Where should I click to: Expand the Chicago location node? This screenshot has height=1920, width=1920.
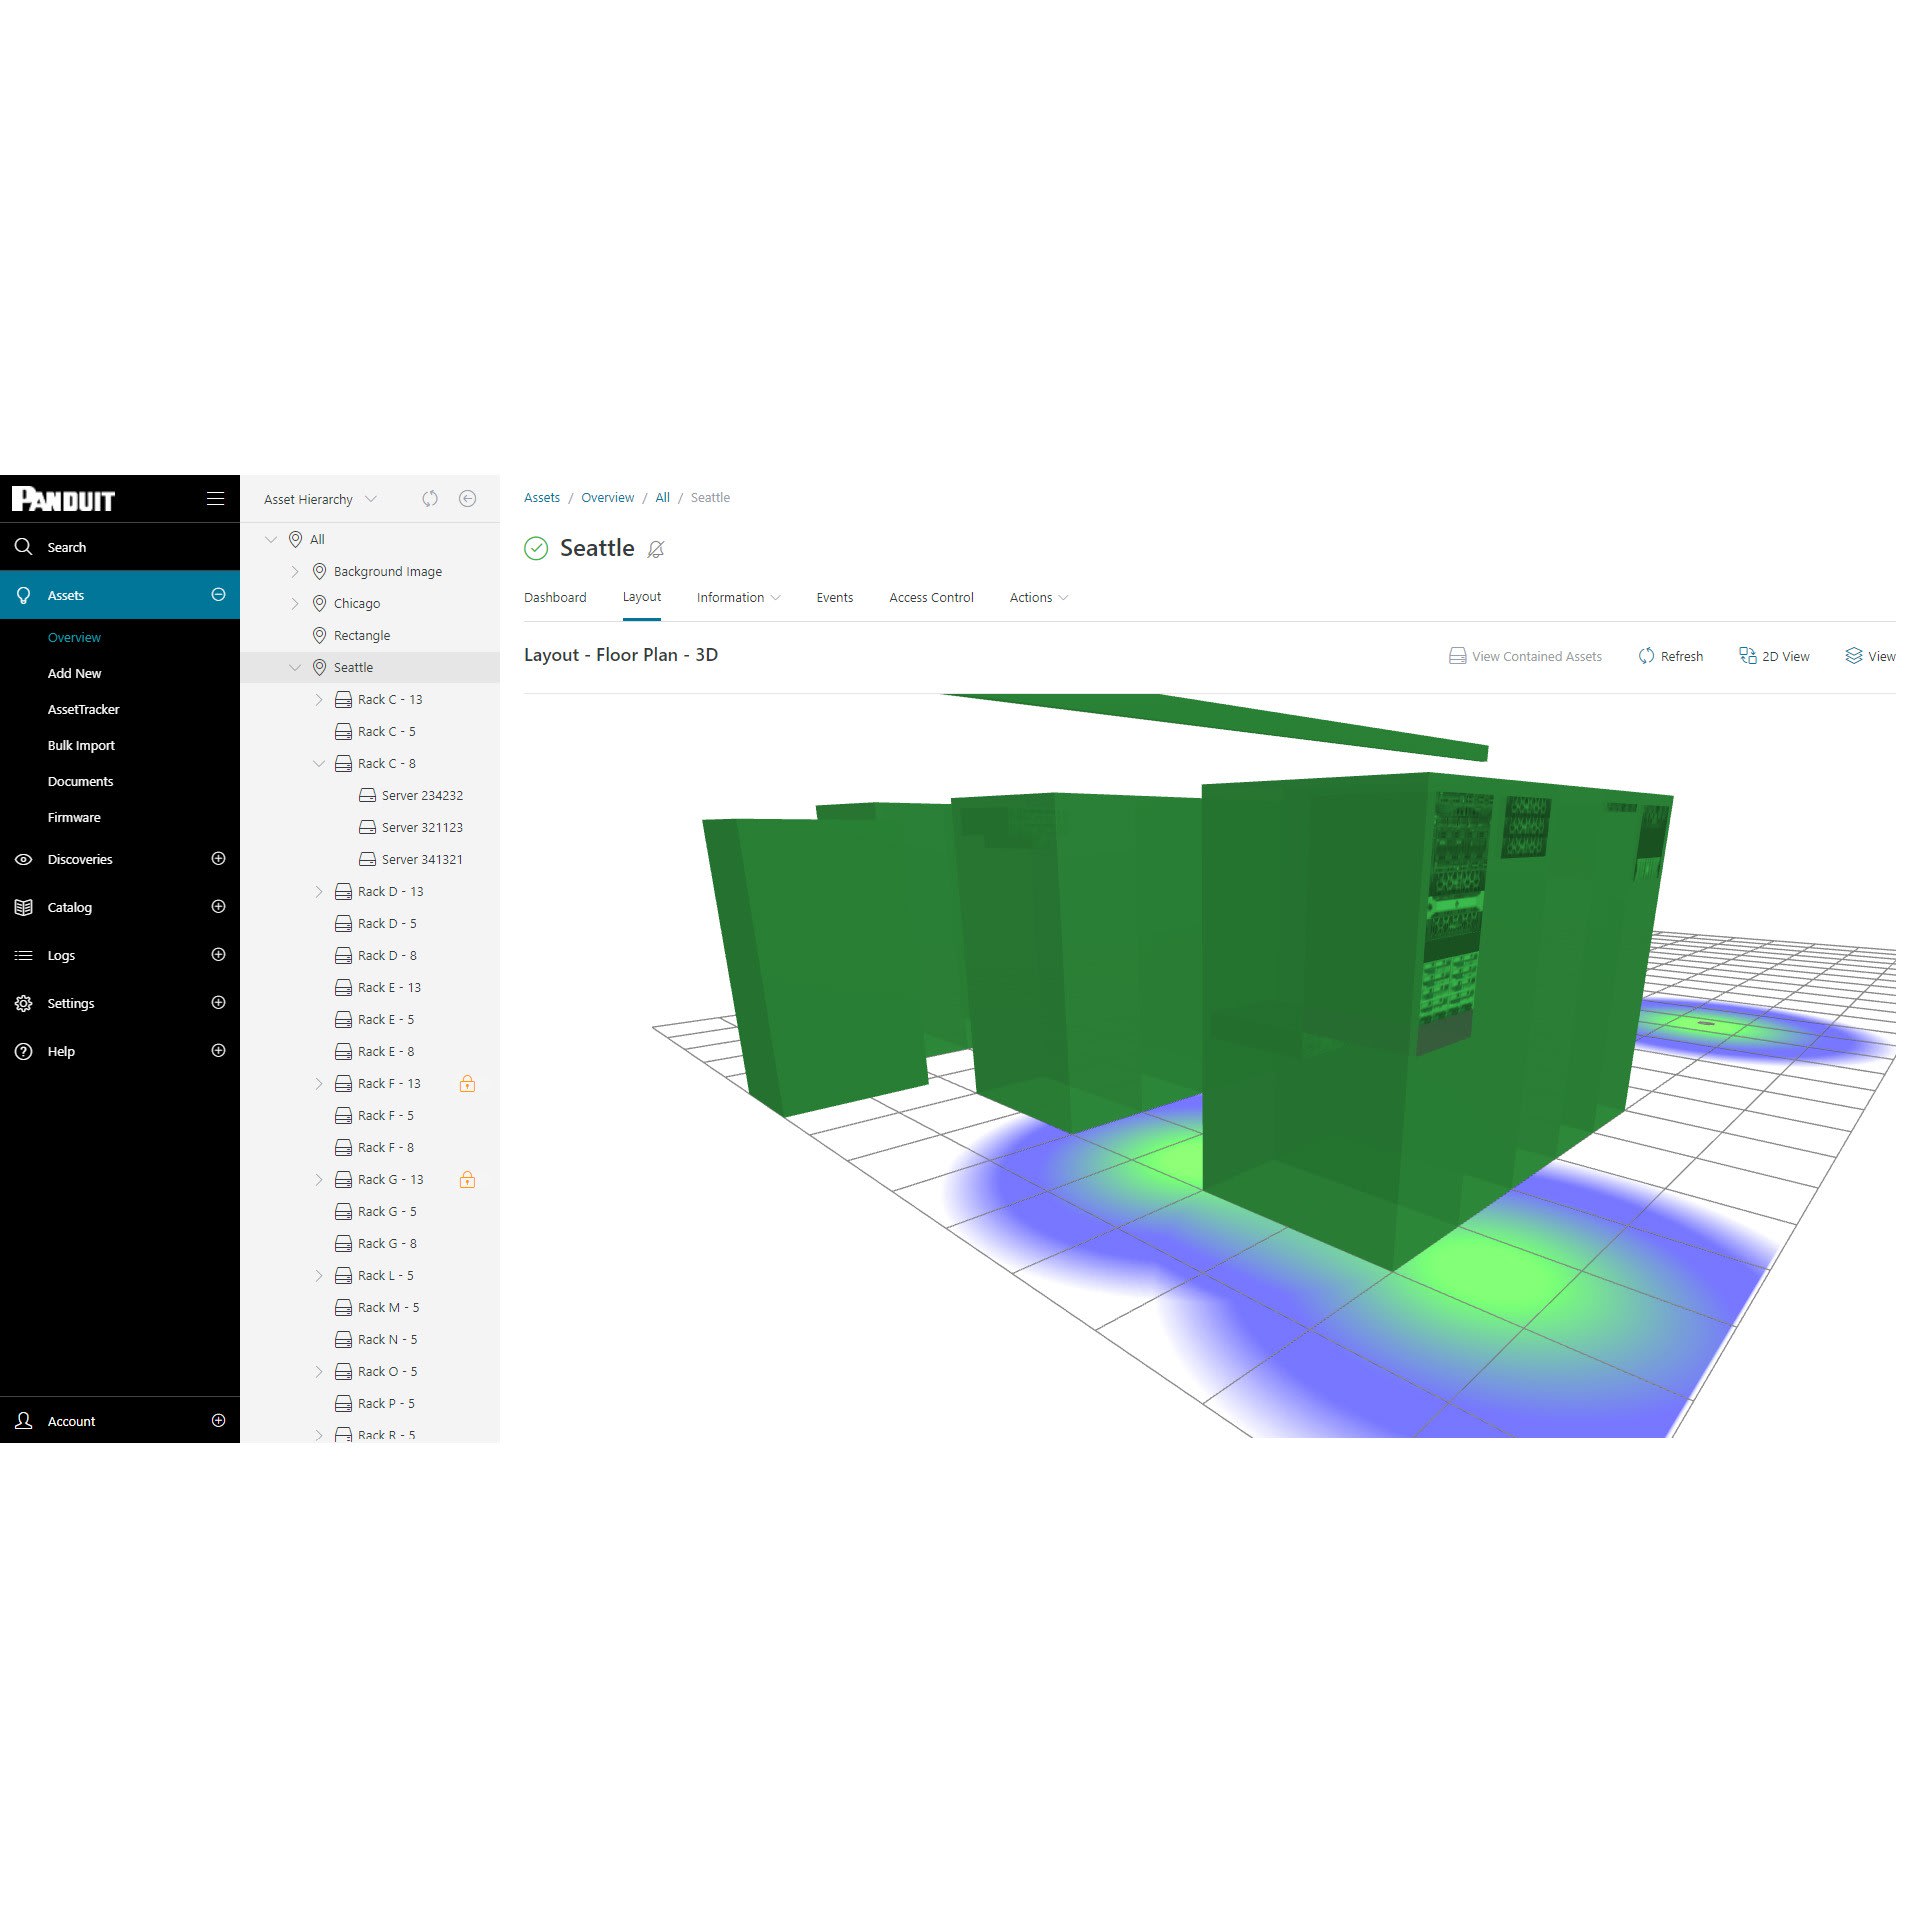(295, 603)
